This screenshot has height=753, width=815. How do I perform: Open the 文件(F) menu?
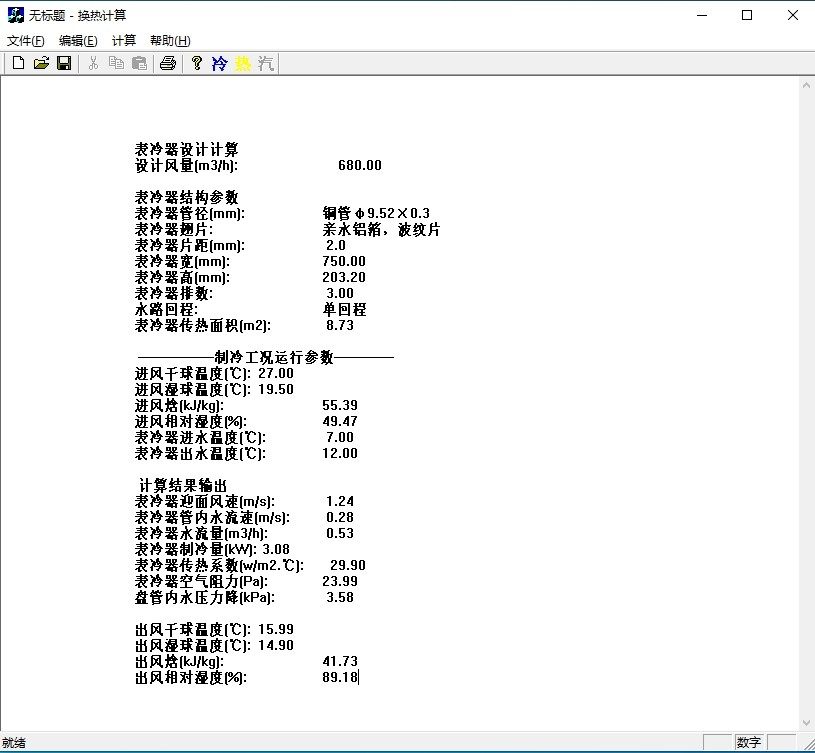(25, 41)
